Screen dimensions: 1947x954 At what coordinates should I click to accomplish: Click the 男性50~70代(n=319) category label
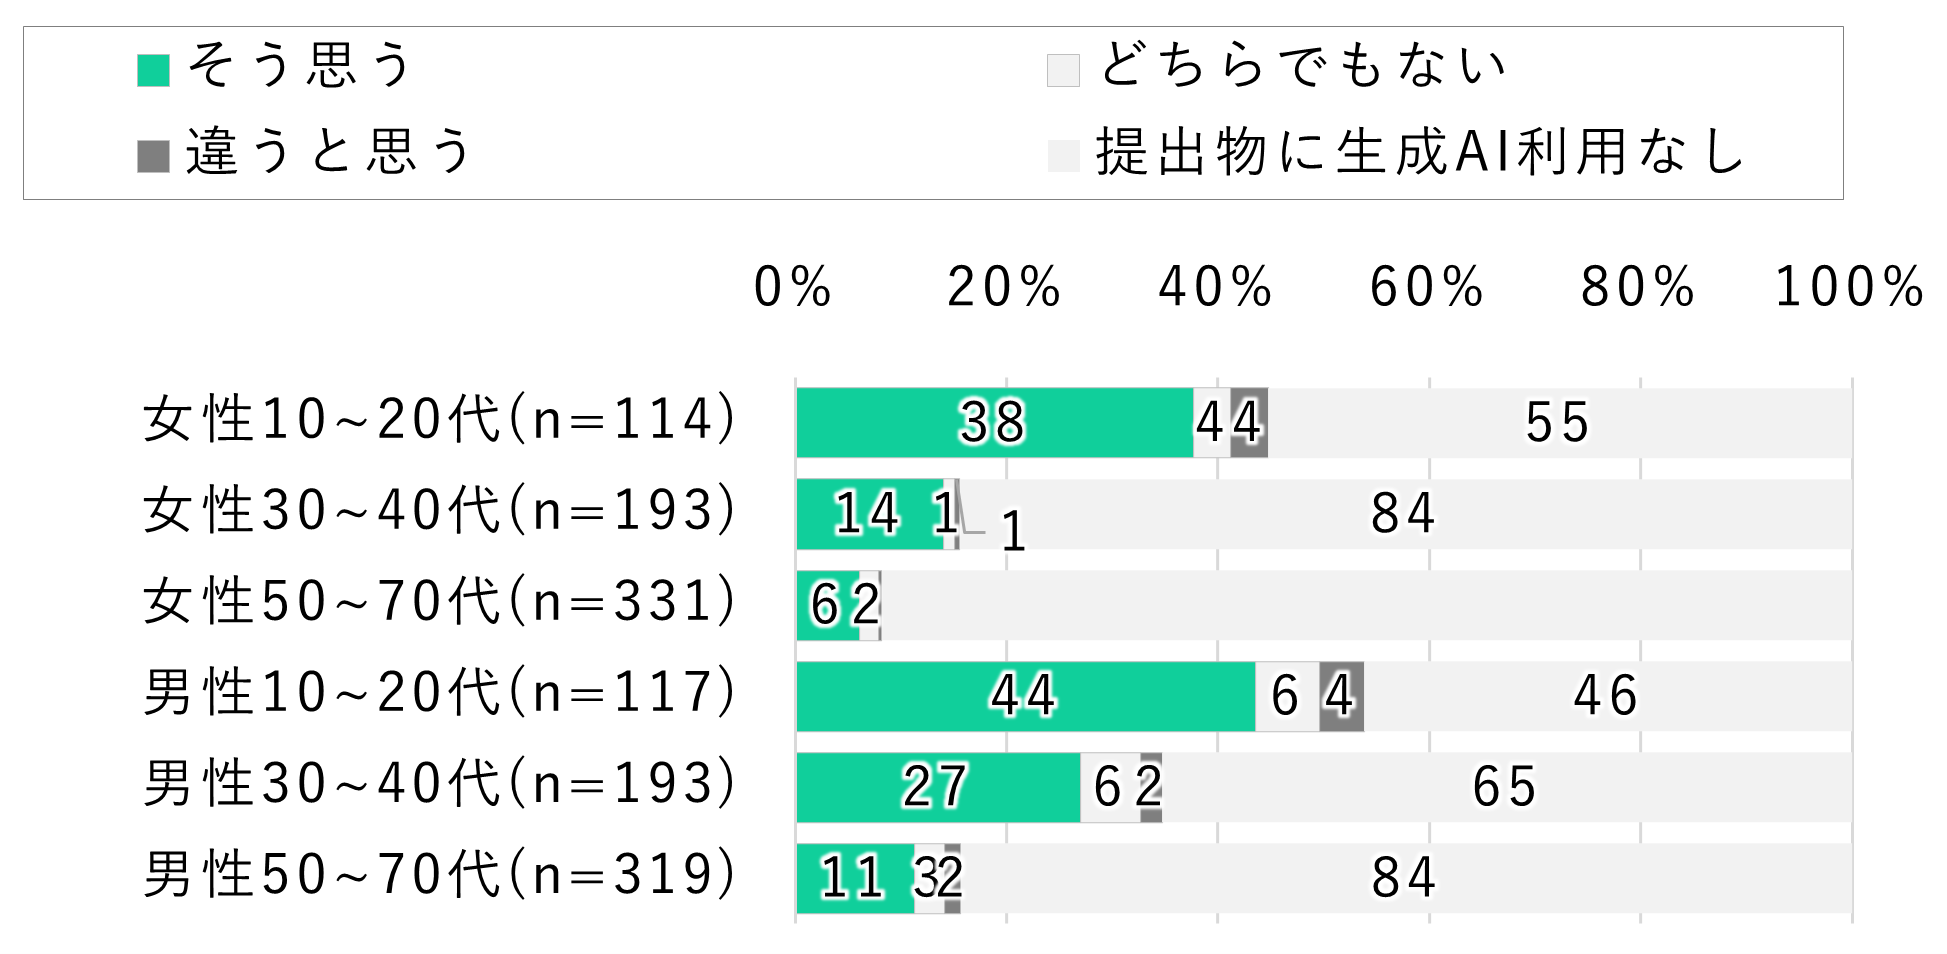click(x=440, y=875)
